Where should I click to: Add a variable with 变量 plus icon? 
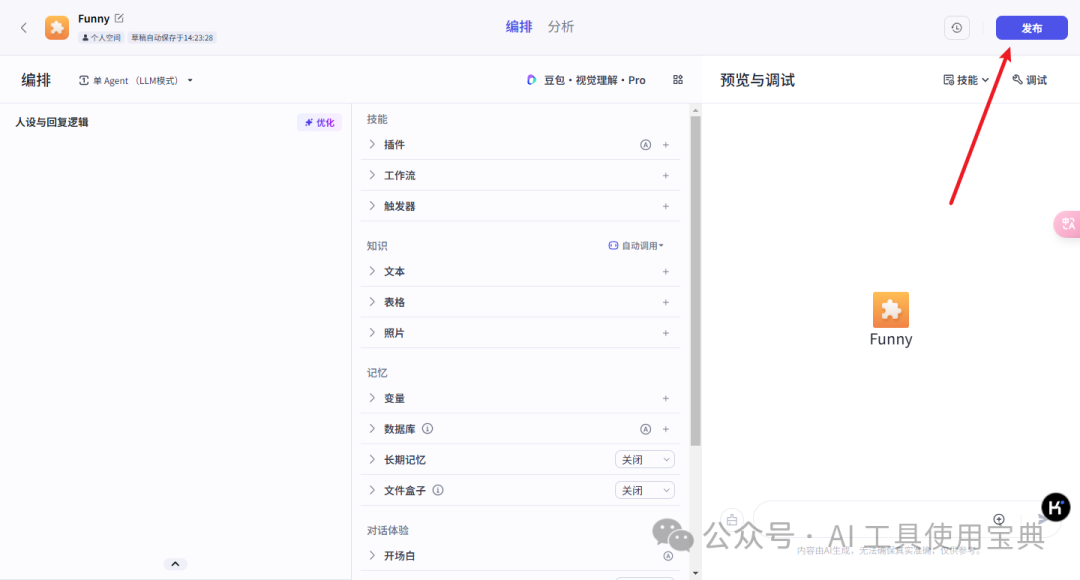(x=666, y=398)
